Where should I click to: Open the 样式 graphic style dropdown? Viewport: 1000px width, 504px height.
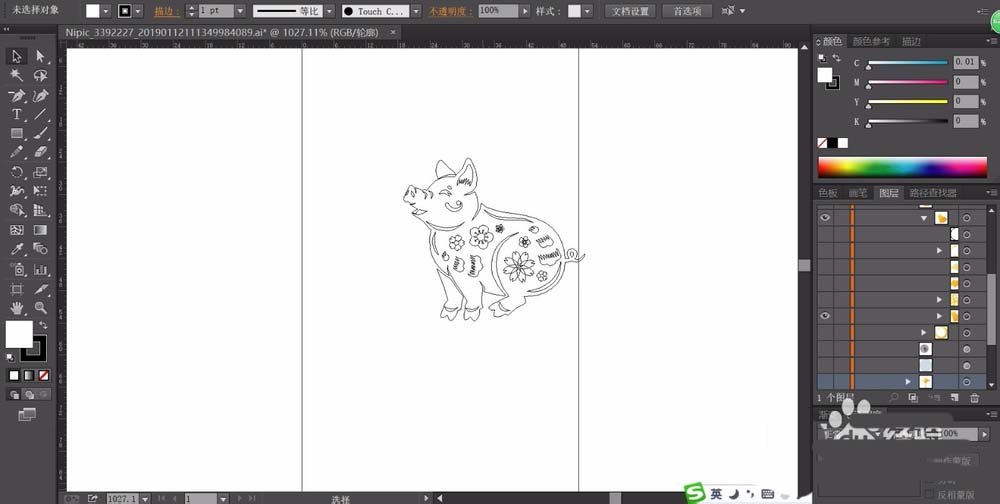[x=587, y=11]
